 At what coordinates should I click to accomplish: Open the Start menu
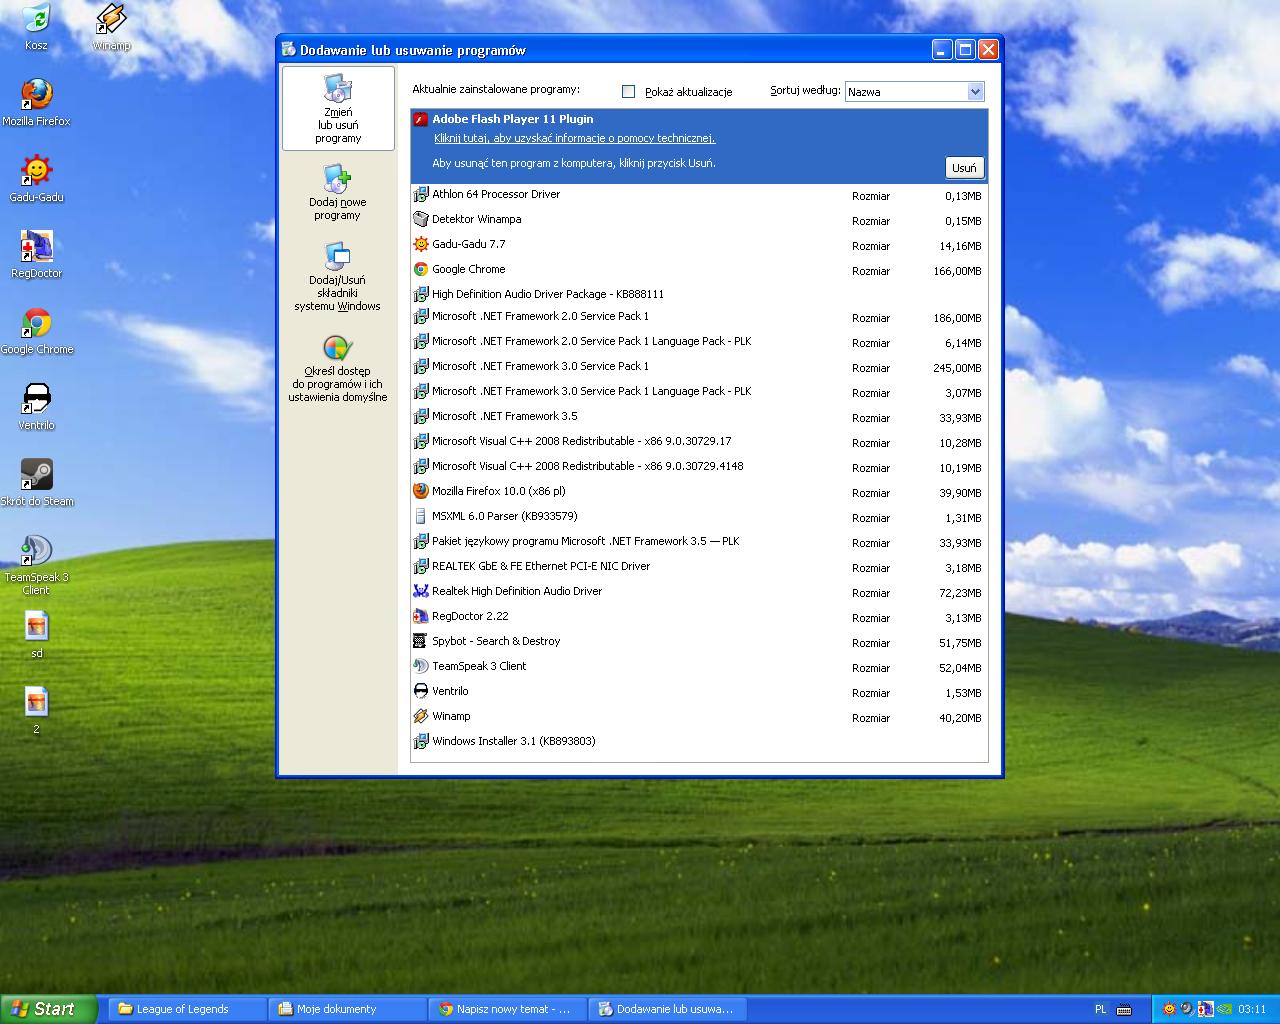49,1009
